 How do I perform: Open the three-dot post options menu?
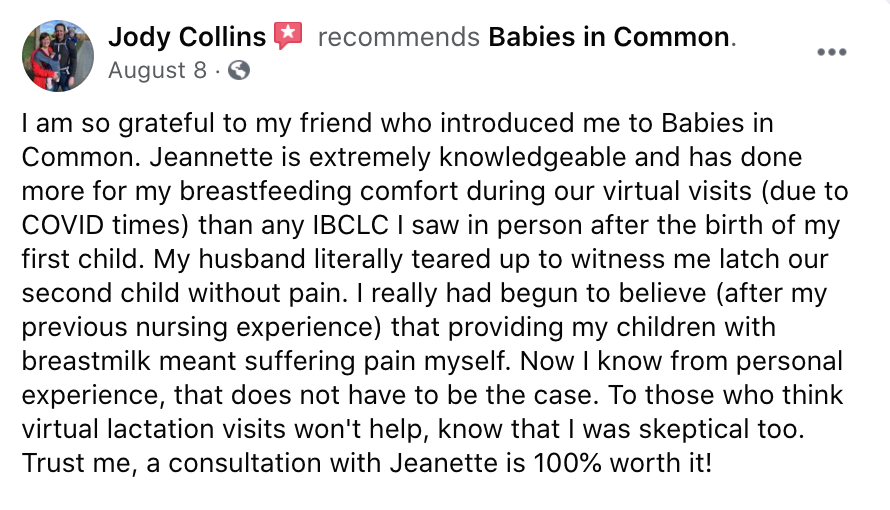[832, 52]
